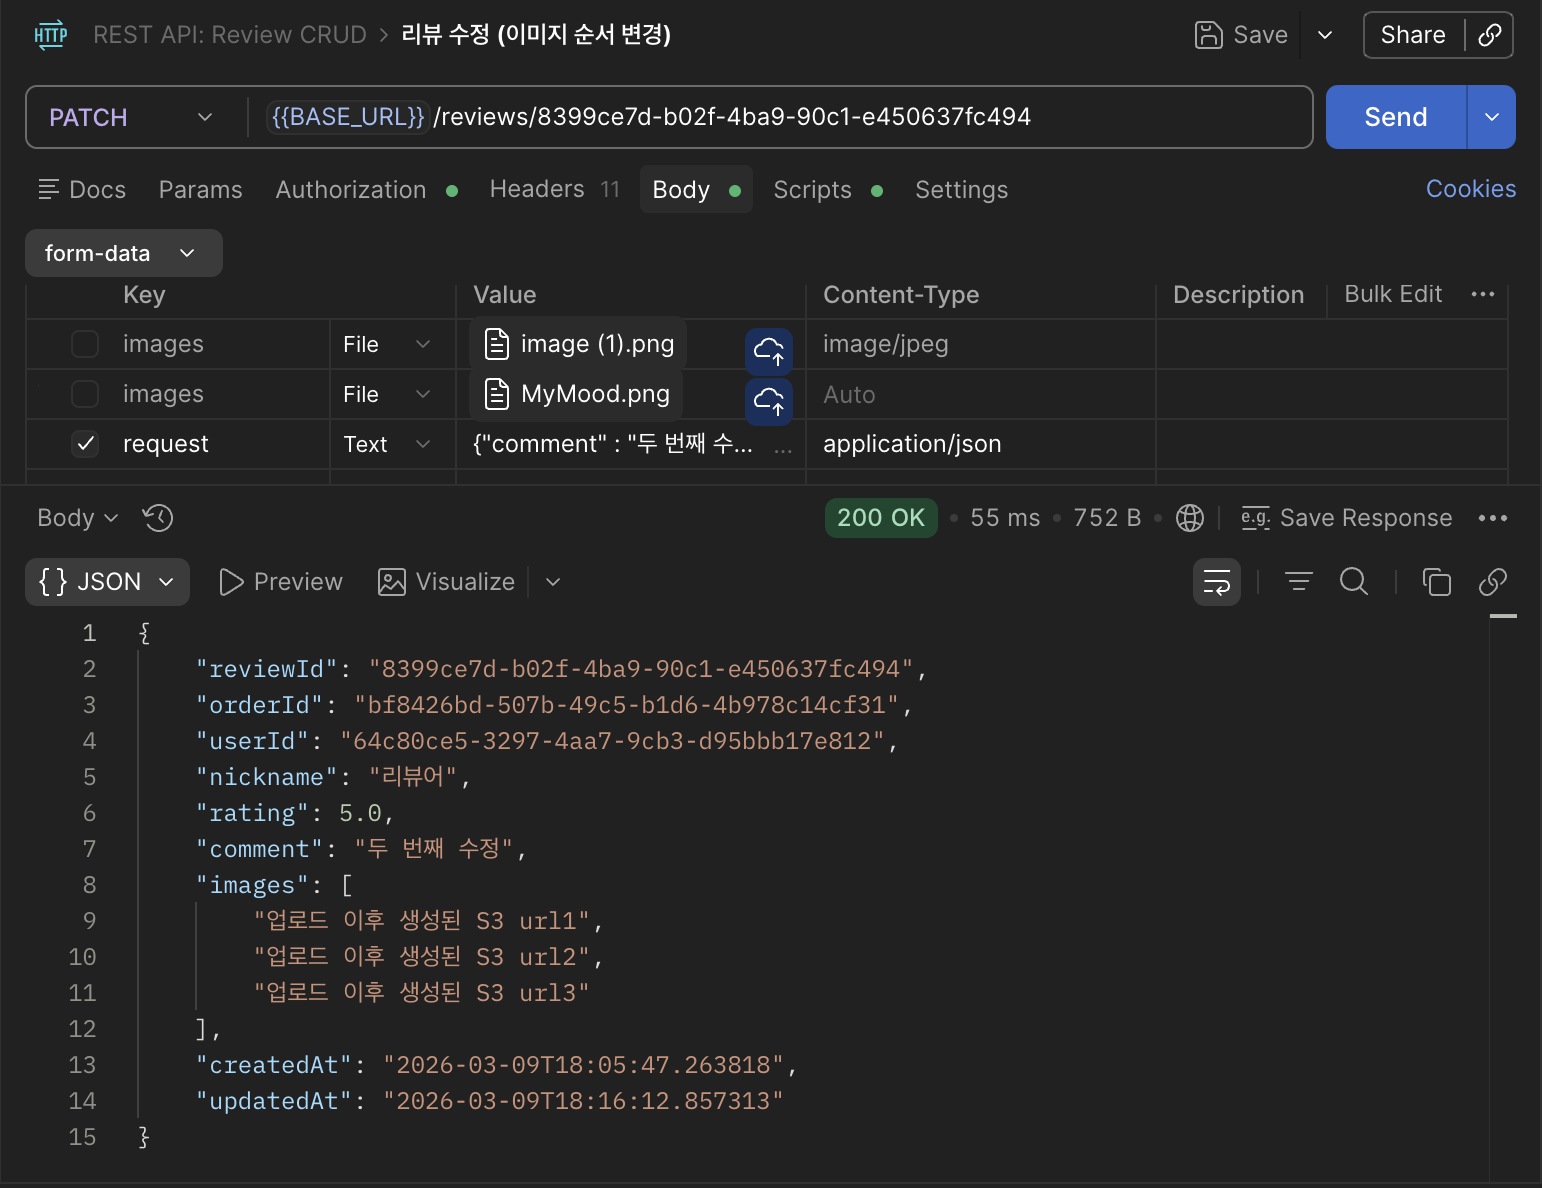Click the 55 ms response time

[1005, 518]
